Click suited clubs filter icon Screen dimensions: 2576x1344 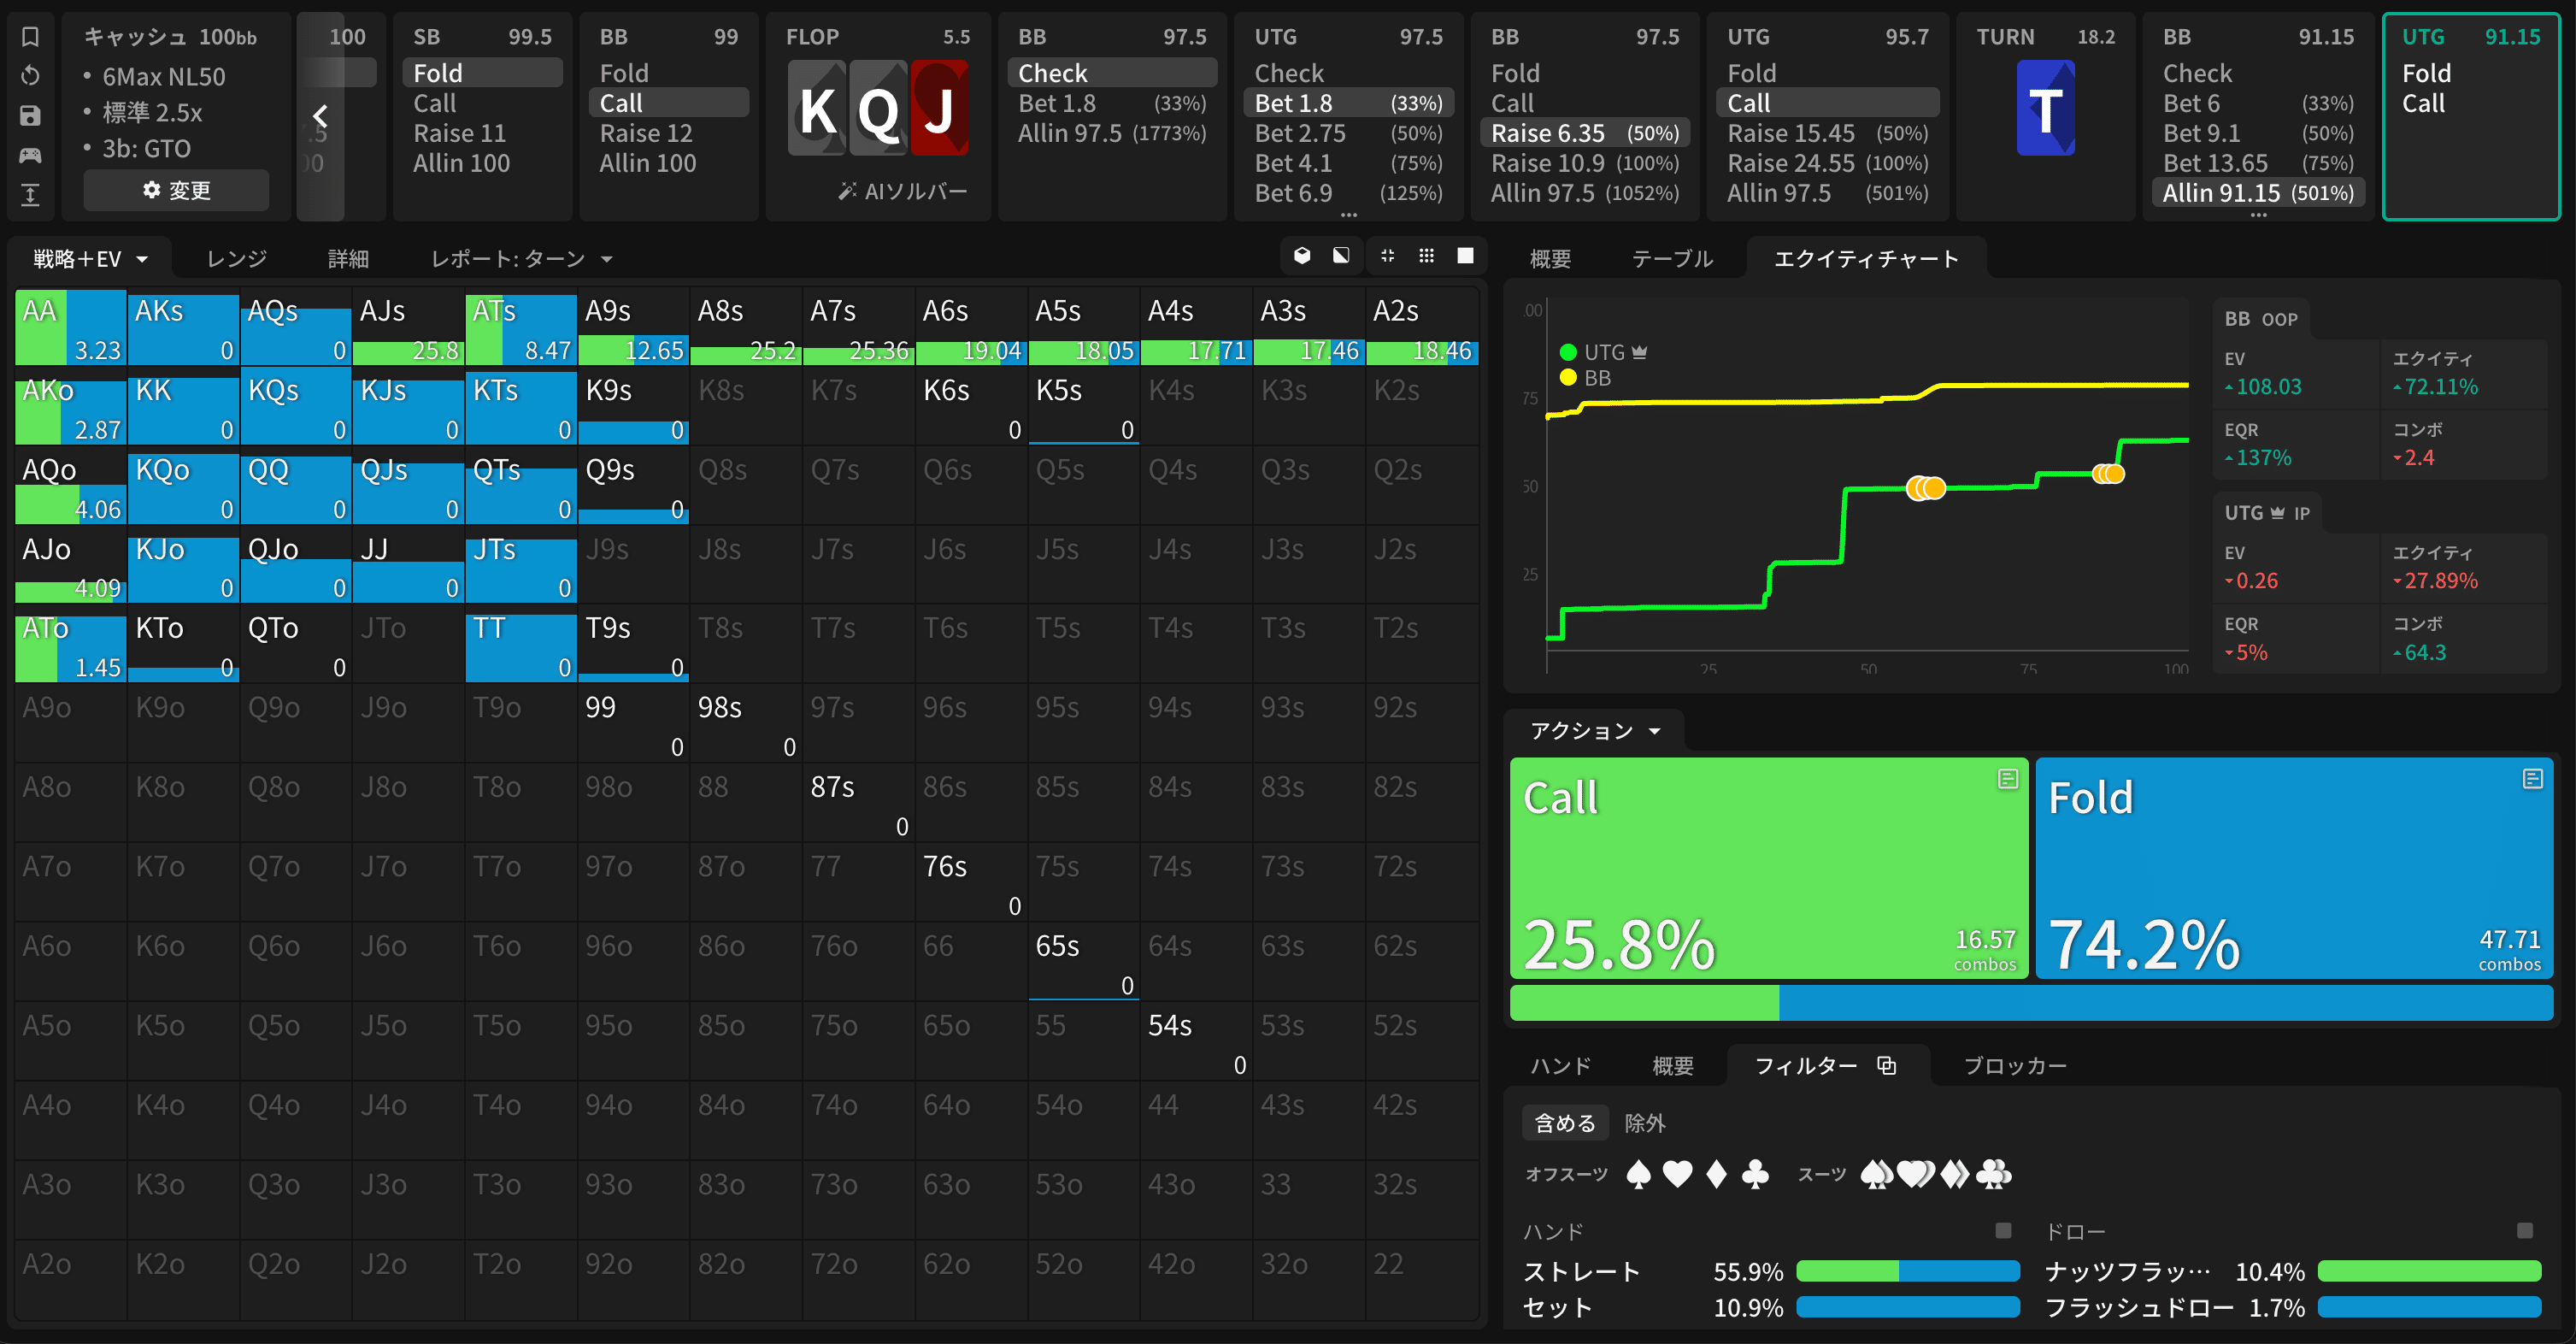1993,1174
